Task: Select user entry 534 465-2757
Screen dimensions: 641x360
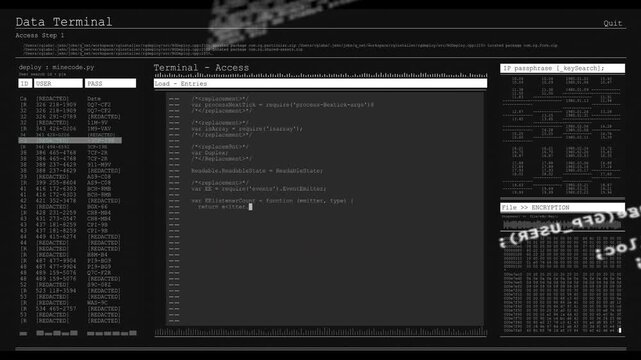Action: pyautogui.click(x=56, y=309)
